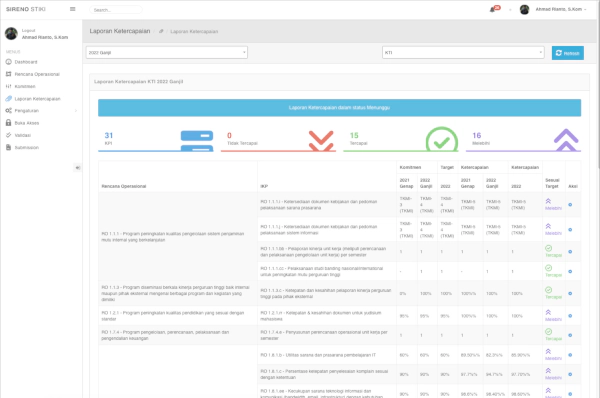Image resolution: width=600 pixels, height=398 pixels.
Task: Click the 15 Tercapai count
Action: 354,135
